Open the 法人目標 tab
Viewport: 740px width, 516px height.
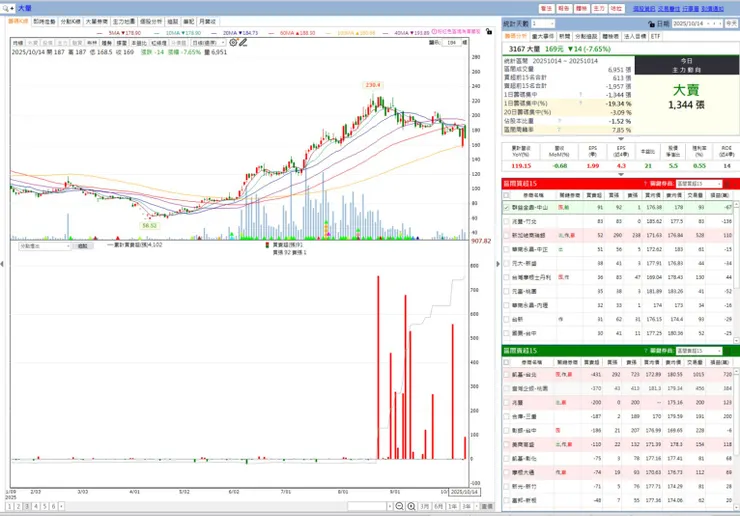635,36
